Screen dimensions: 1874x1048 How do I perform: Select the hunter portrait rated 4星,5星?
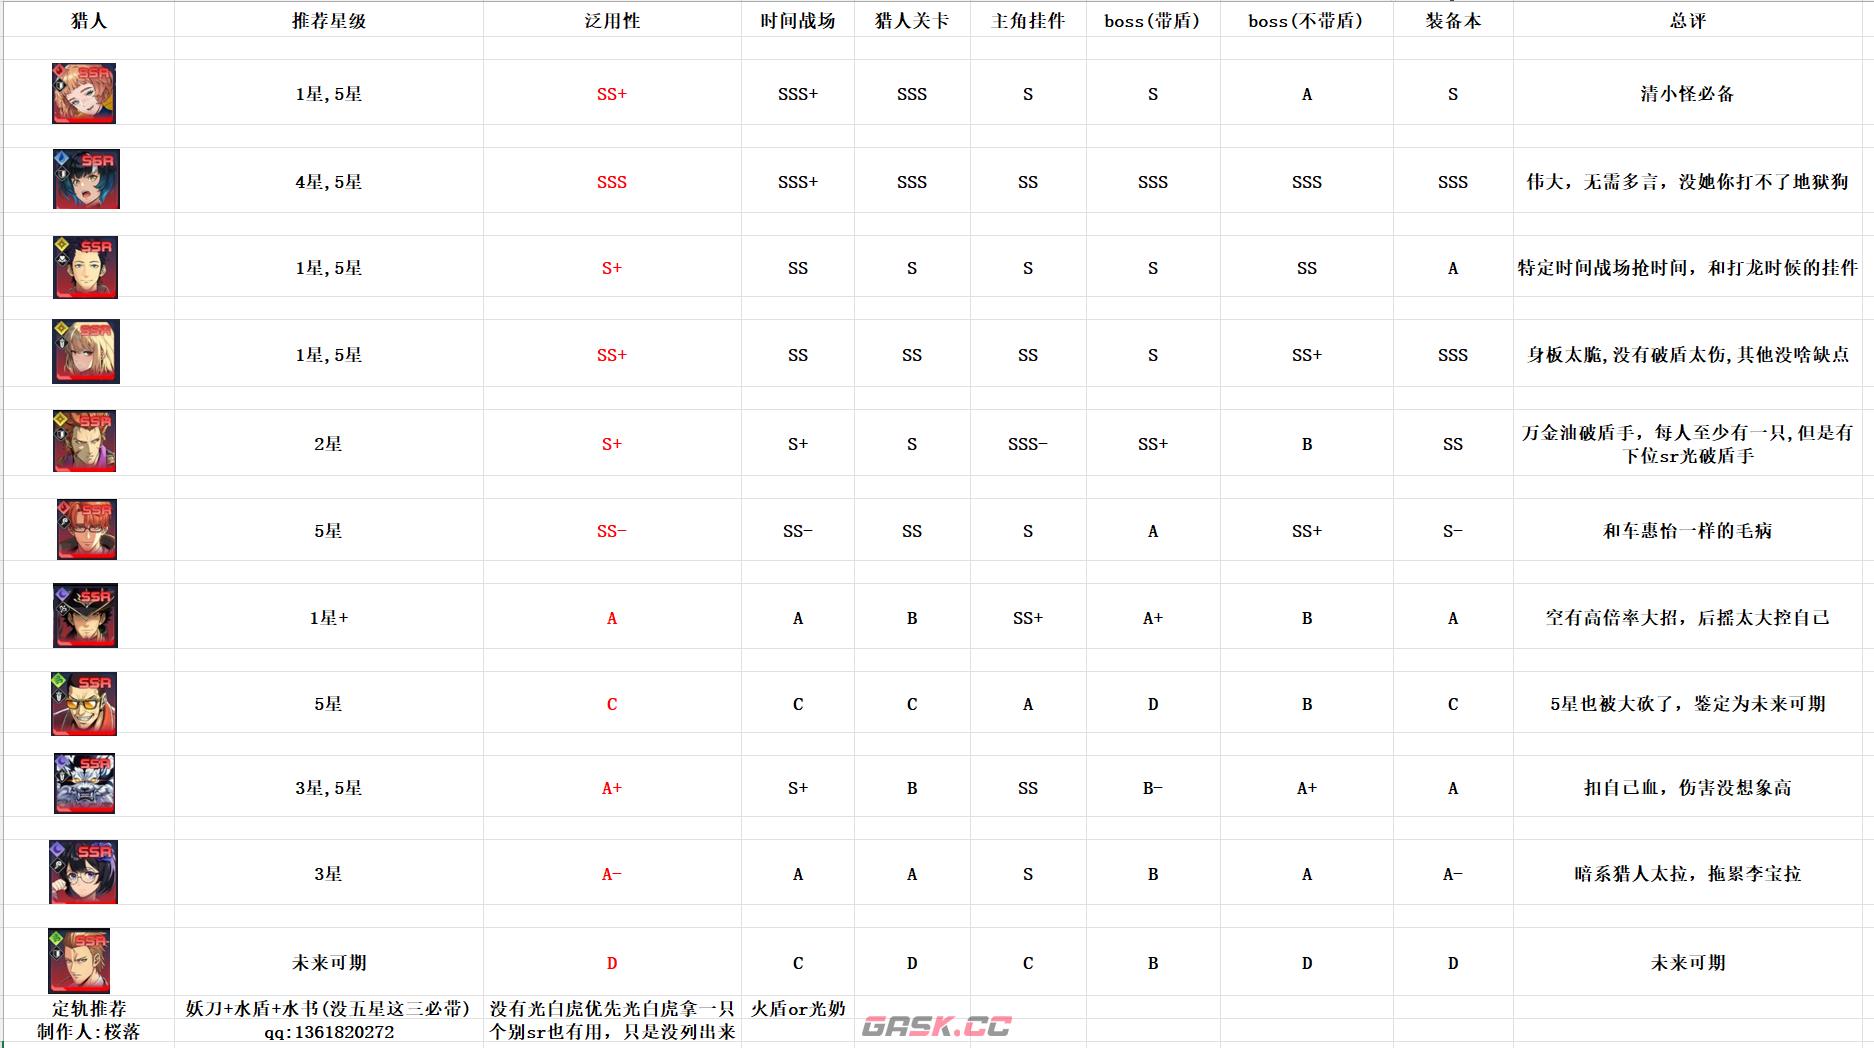86,179
